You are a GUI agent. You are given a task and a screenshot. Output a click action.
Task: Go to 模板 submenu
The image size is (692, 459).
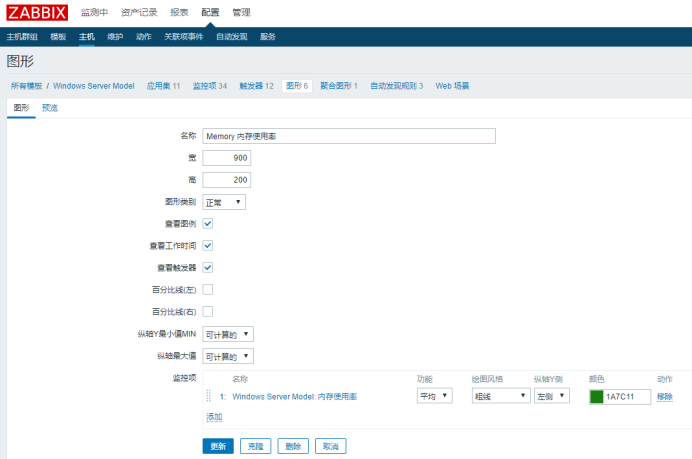point(58,37)
